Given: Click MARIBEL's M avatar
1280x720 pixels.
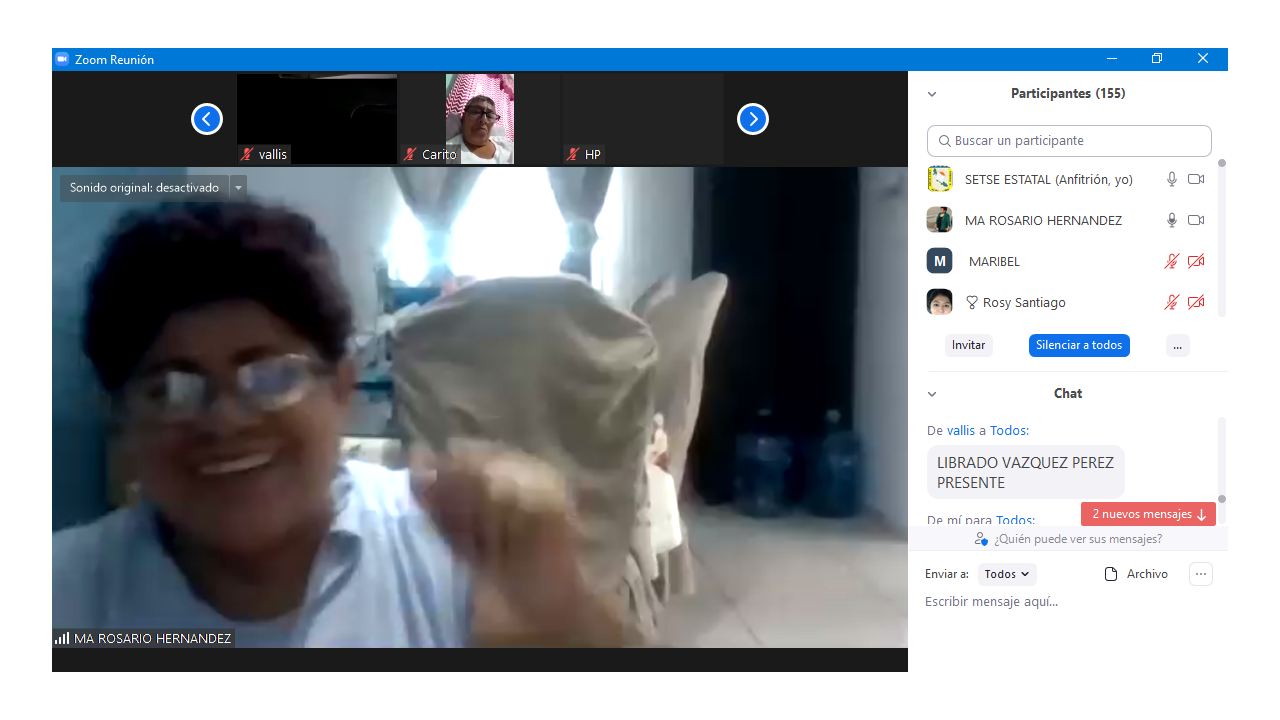Looking at the screenshot, I should (x=940, y=261).
